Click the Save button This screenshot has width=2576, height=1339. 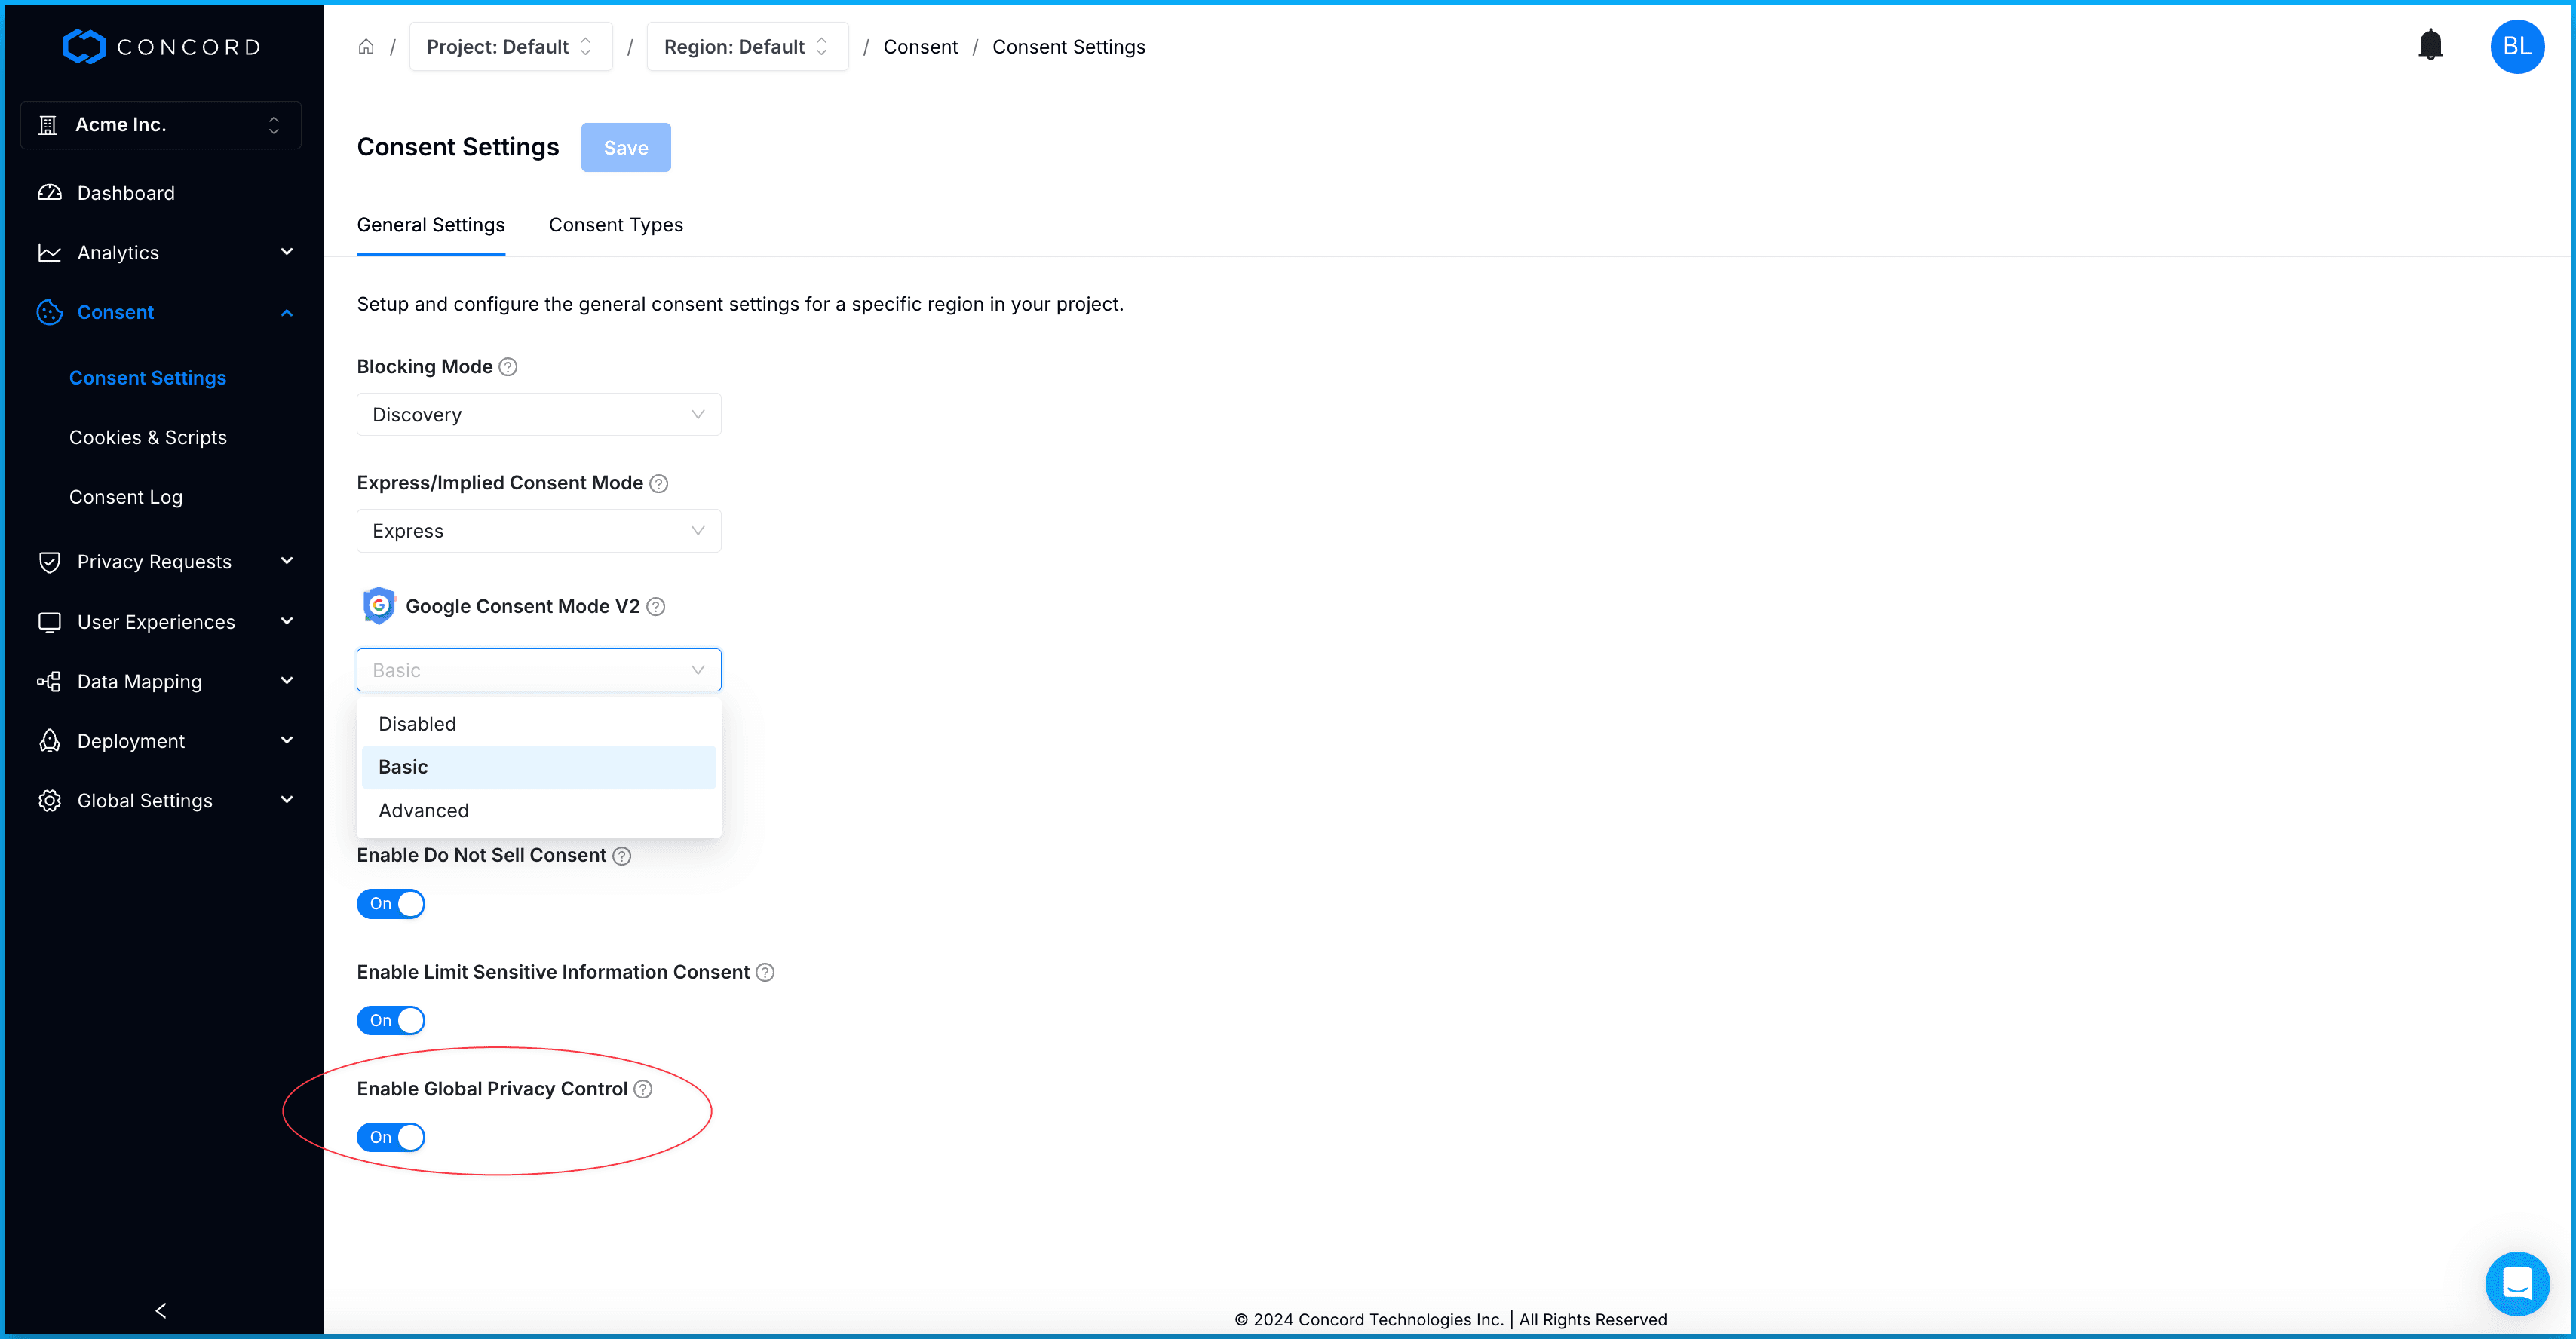(x=626, y=148)
